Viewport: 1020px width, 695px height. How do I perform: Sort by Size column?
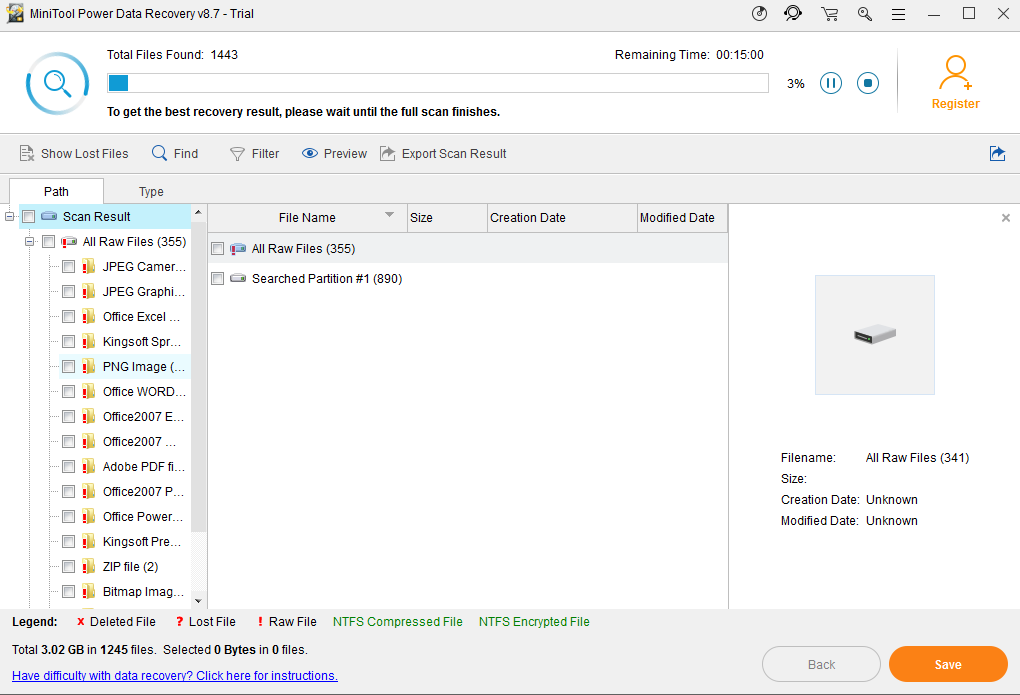pos(447,218)
